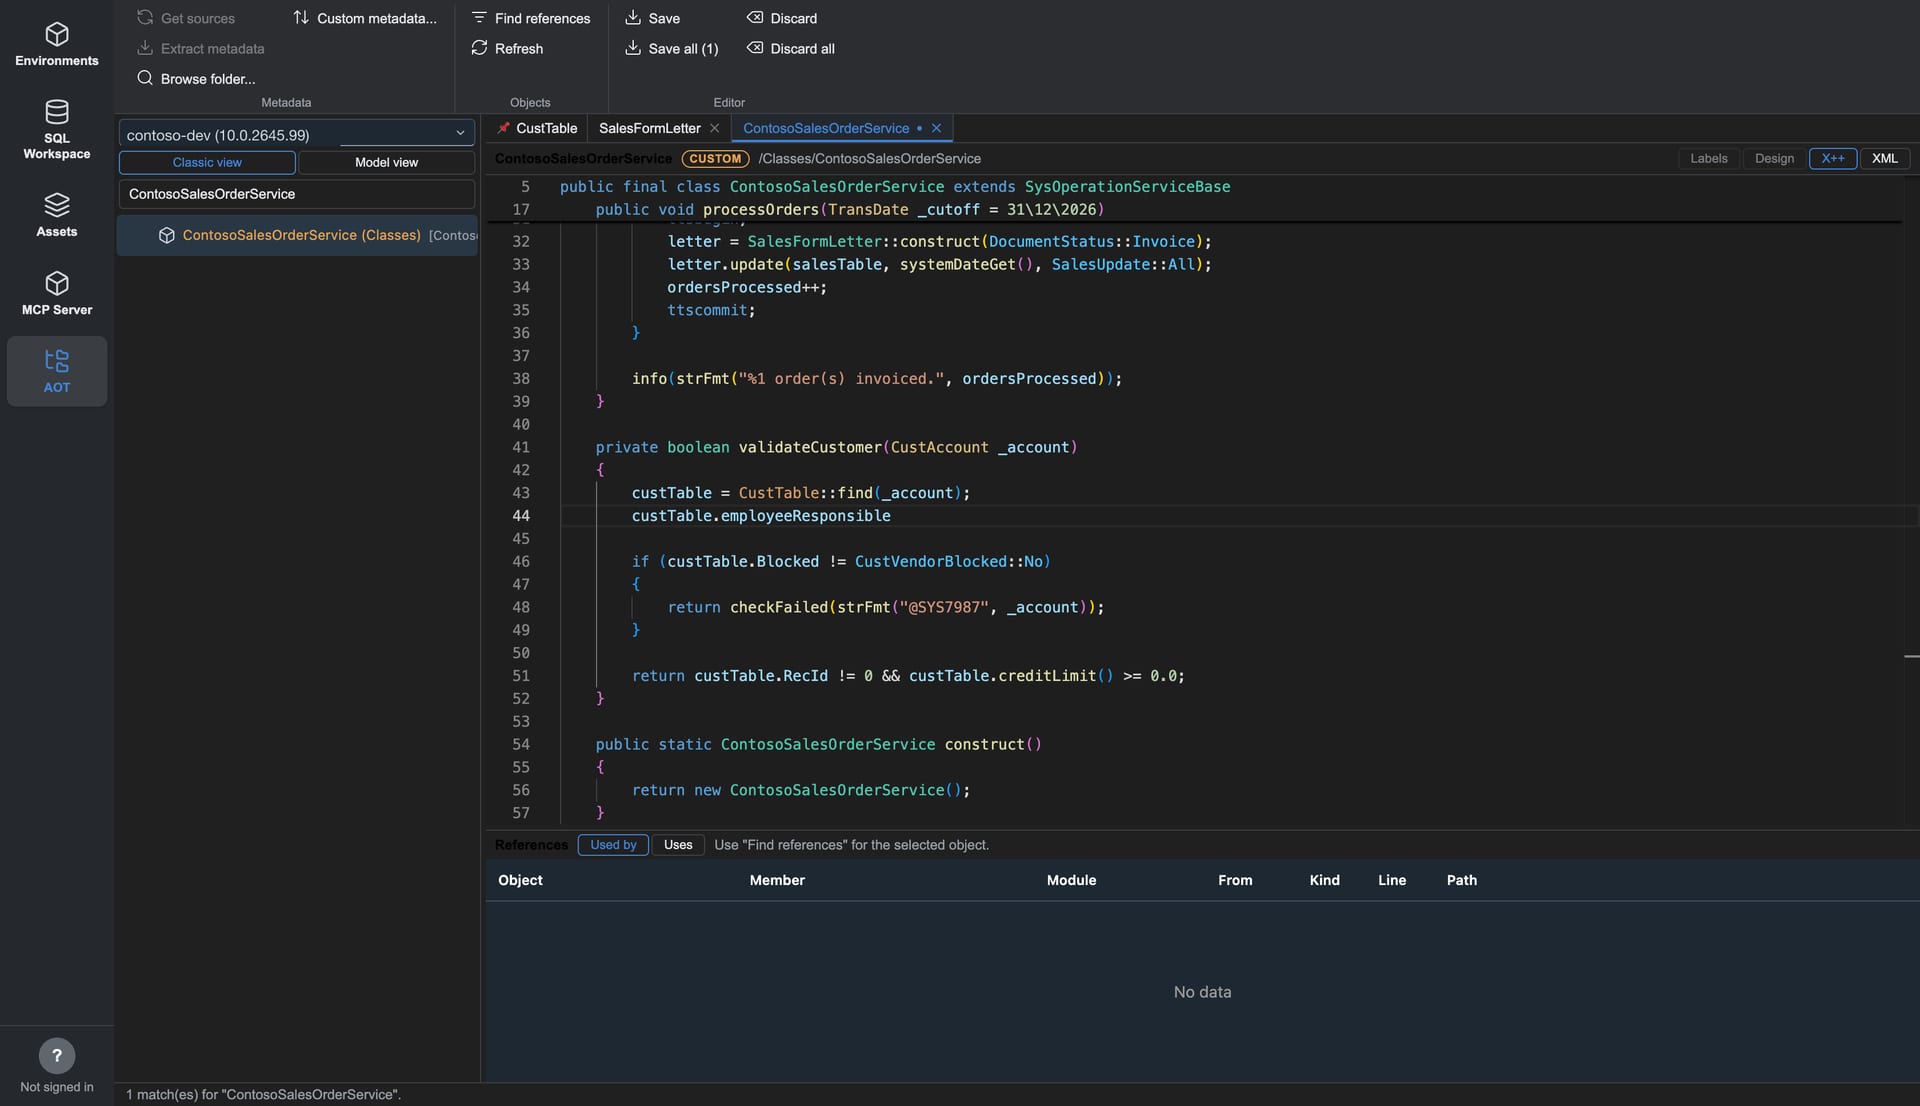Click the checkFailed call on line 48
Screen dimensions: 1920x1106
(778, 607)
